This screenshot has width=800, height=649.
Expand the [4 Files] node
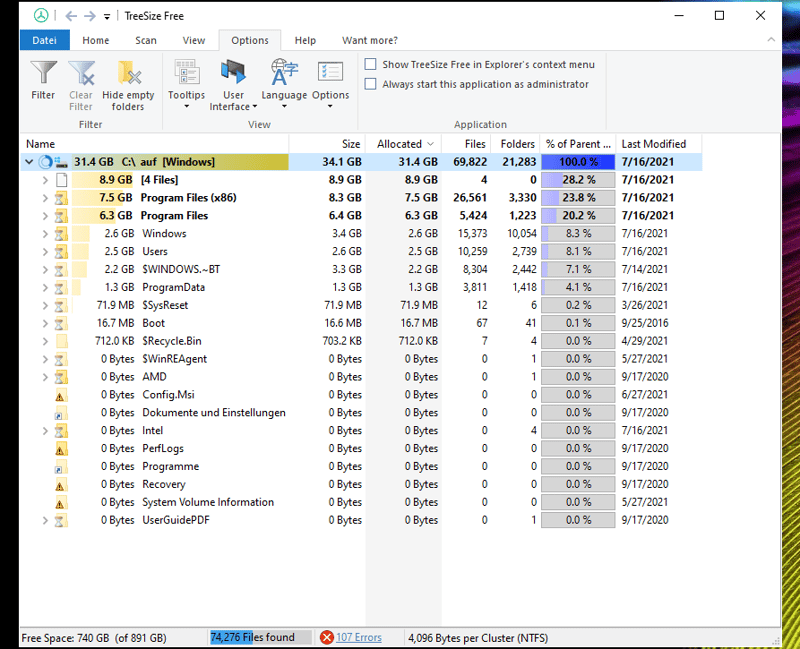pos(45,180)
